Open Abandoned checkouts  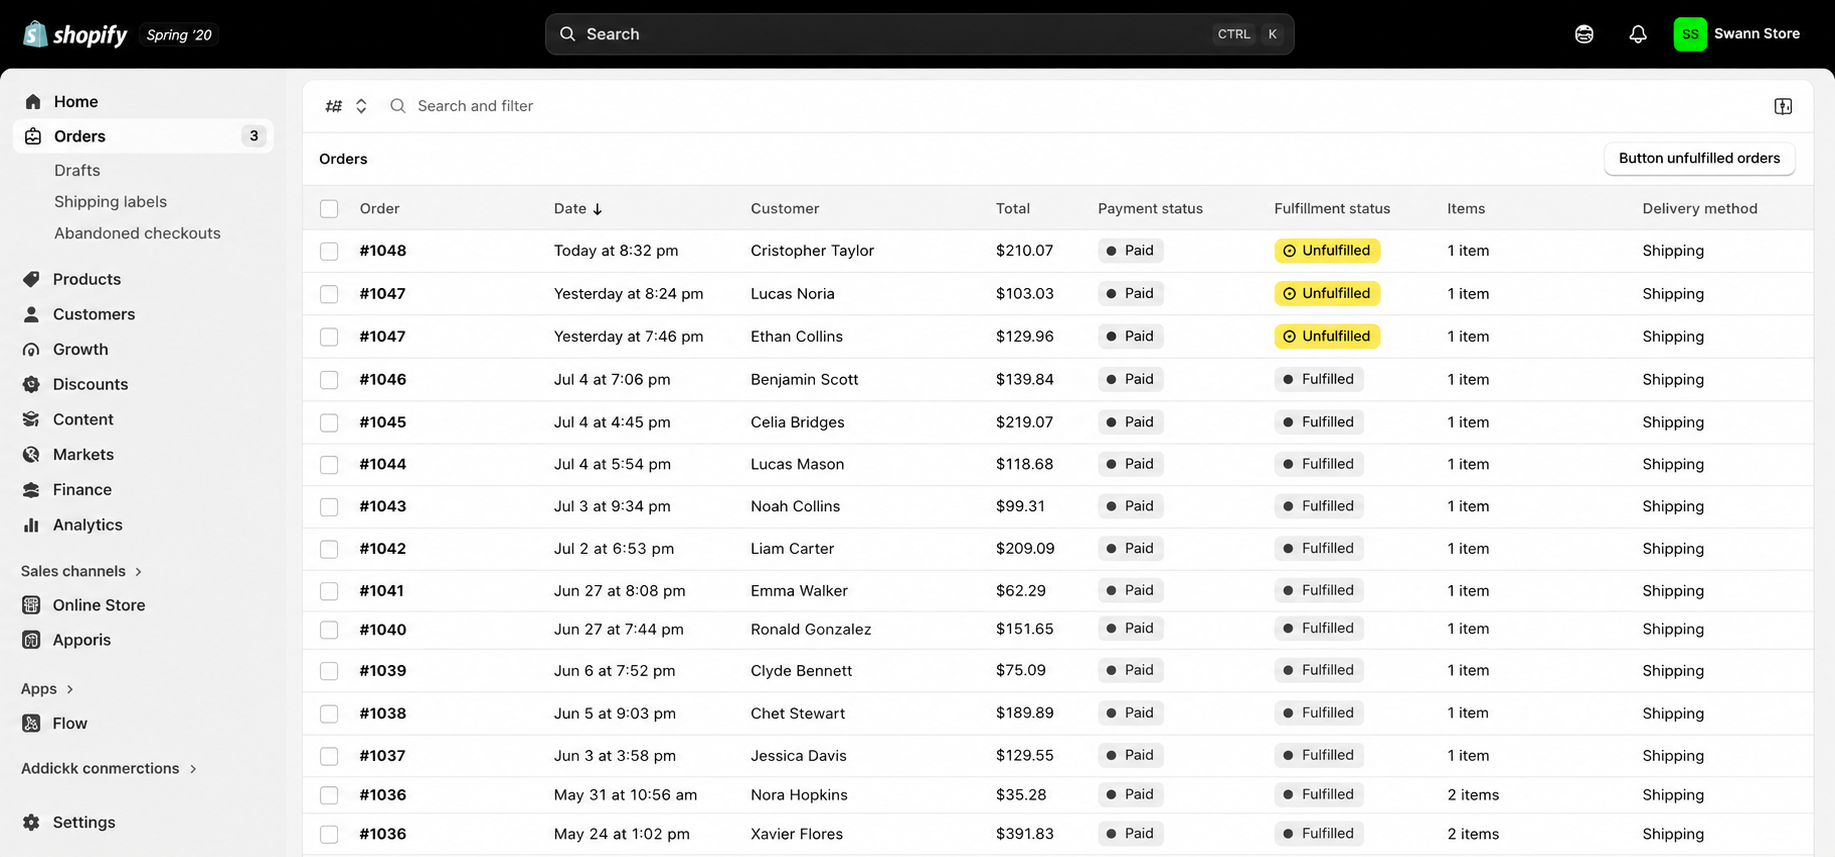tap(137, 233)
